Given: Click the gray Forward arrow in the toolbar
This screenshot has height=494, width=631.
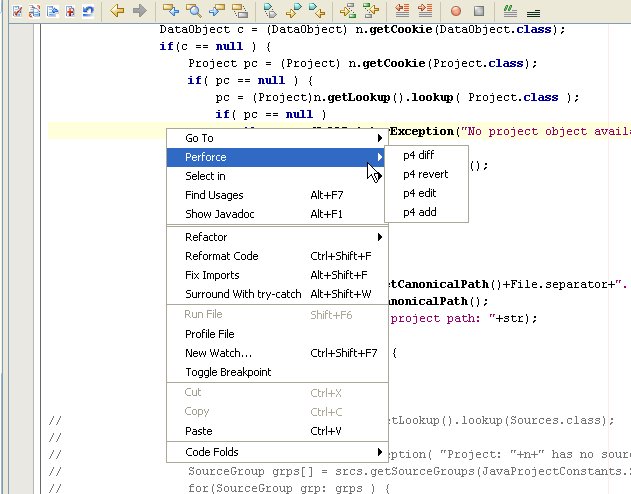Looking at the screenshot, I should click(x=140, y=10).
